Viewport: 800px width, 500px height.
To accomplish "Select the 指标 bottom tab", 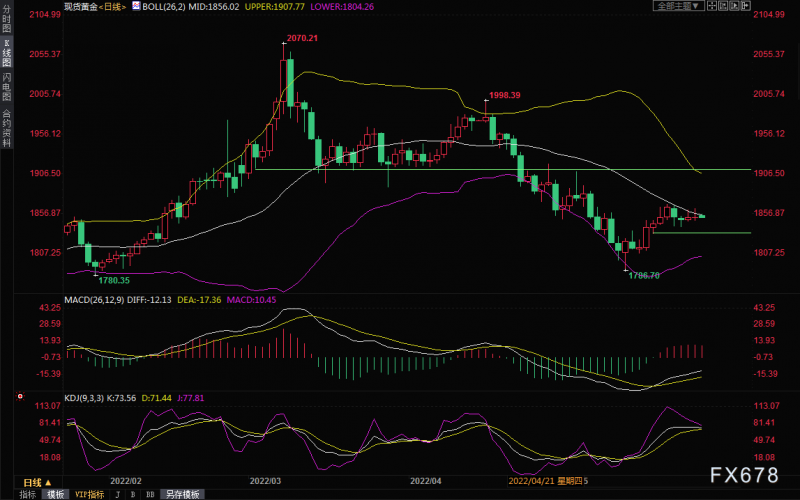I will pyautogui.click(x=28, y=494).
